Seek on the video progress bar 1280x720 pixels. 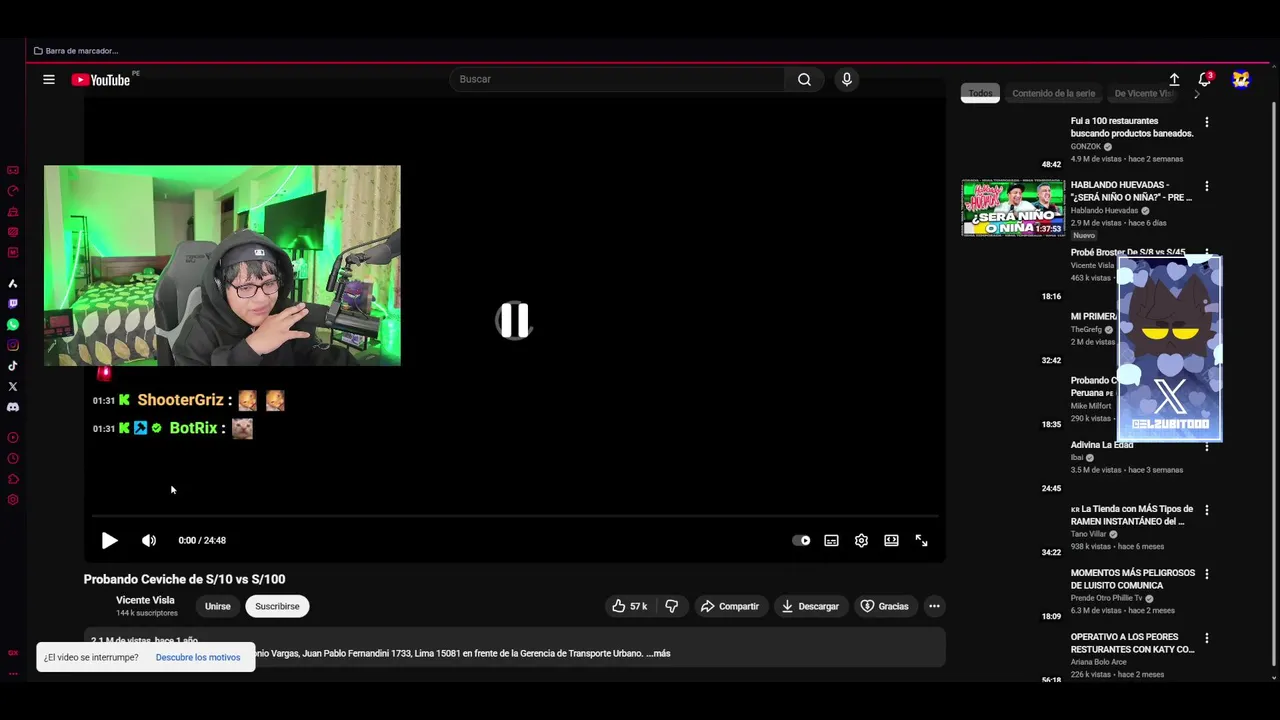click(514, 516)
